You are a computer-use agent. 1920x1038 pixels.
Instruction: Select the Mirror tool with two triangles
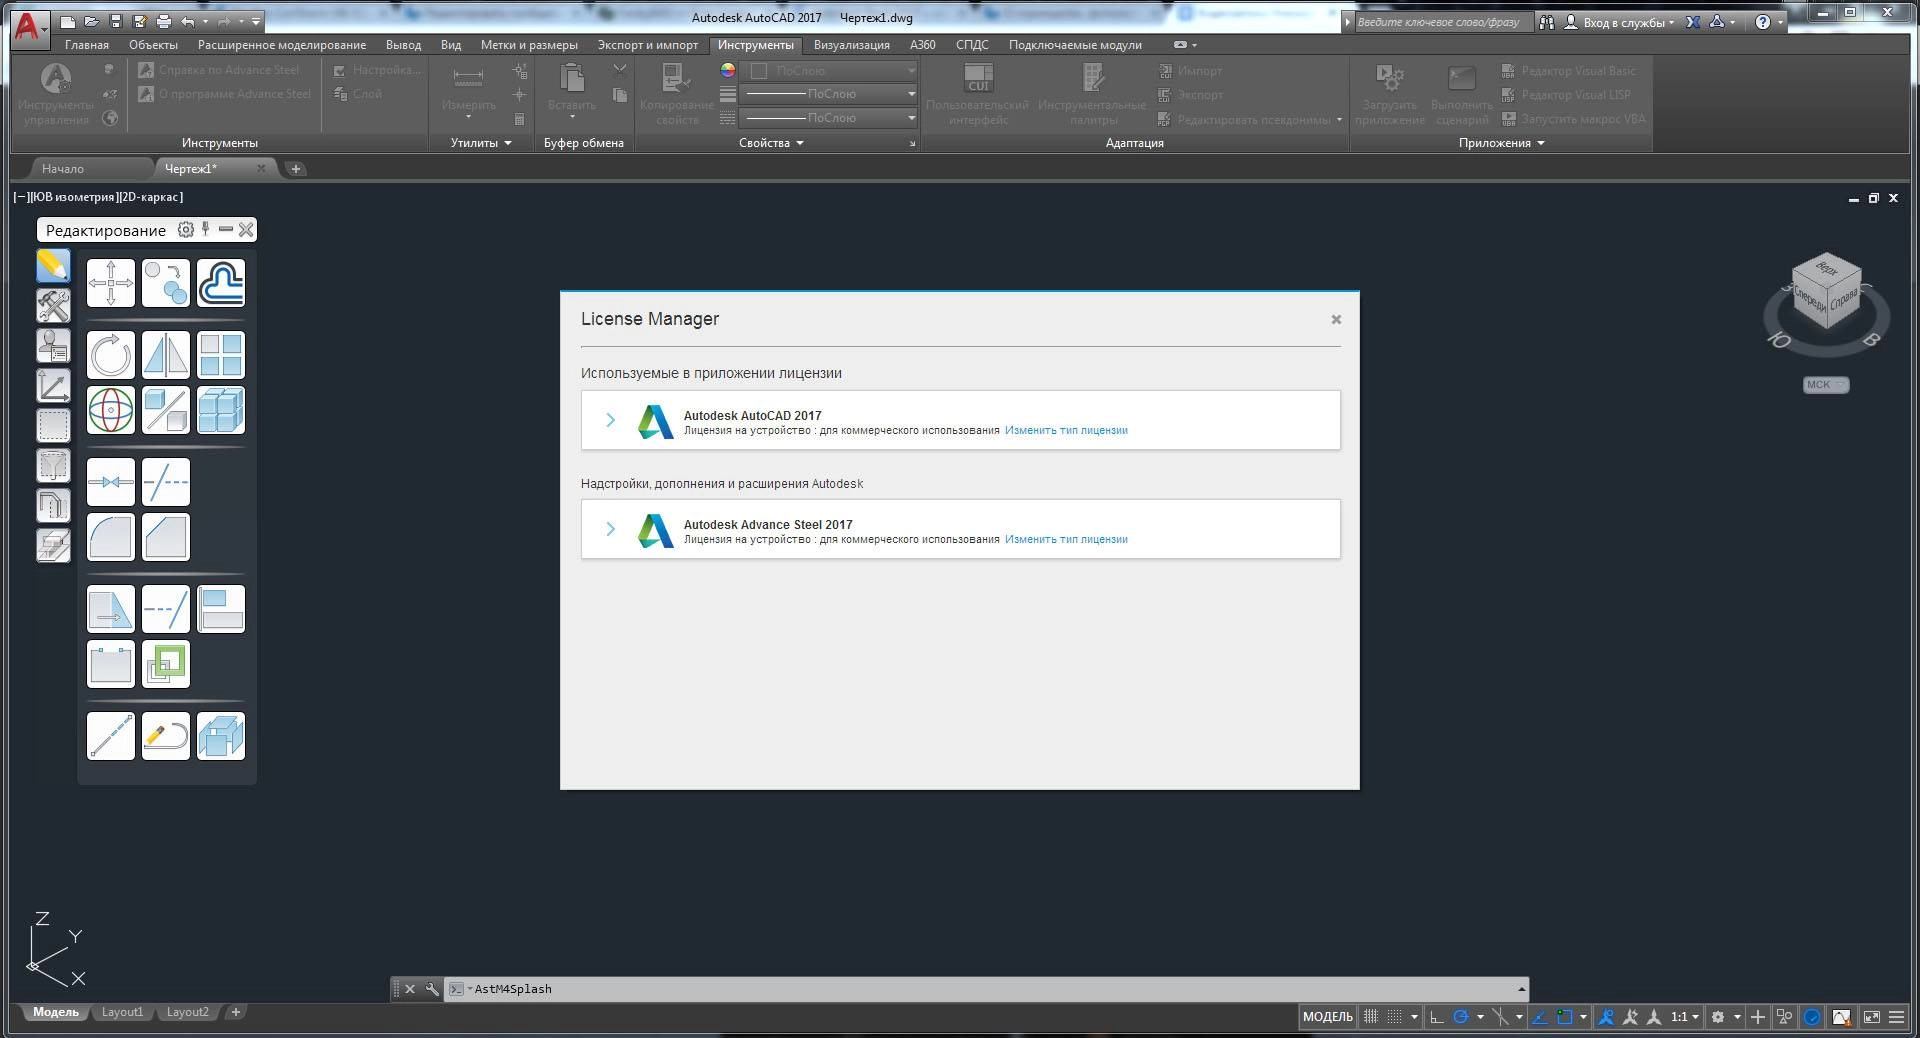[x=166, y=355]
